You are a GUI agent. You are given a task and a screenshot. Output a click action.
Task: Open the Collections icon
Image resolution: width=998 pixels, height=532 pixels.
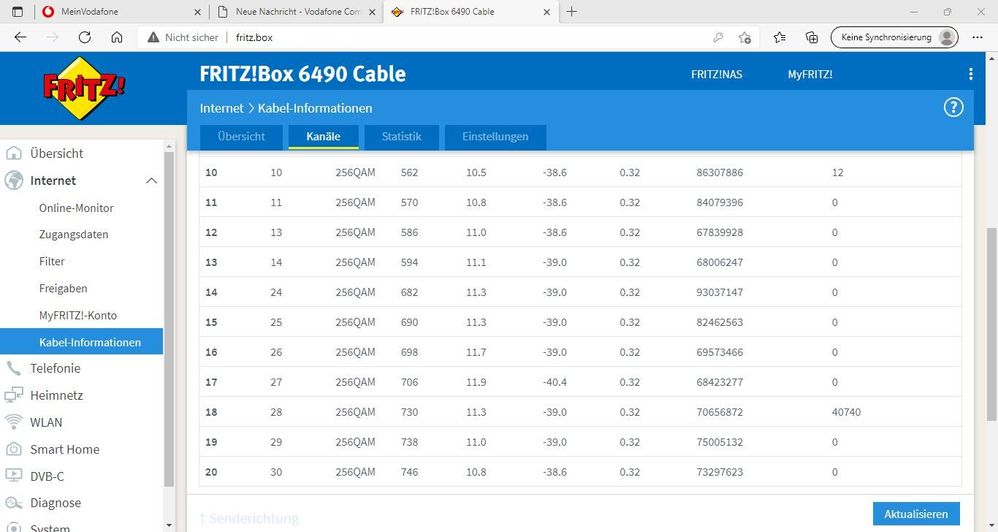pos(812,38)
